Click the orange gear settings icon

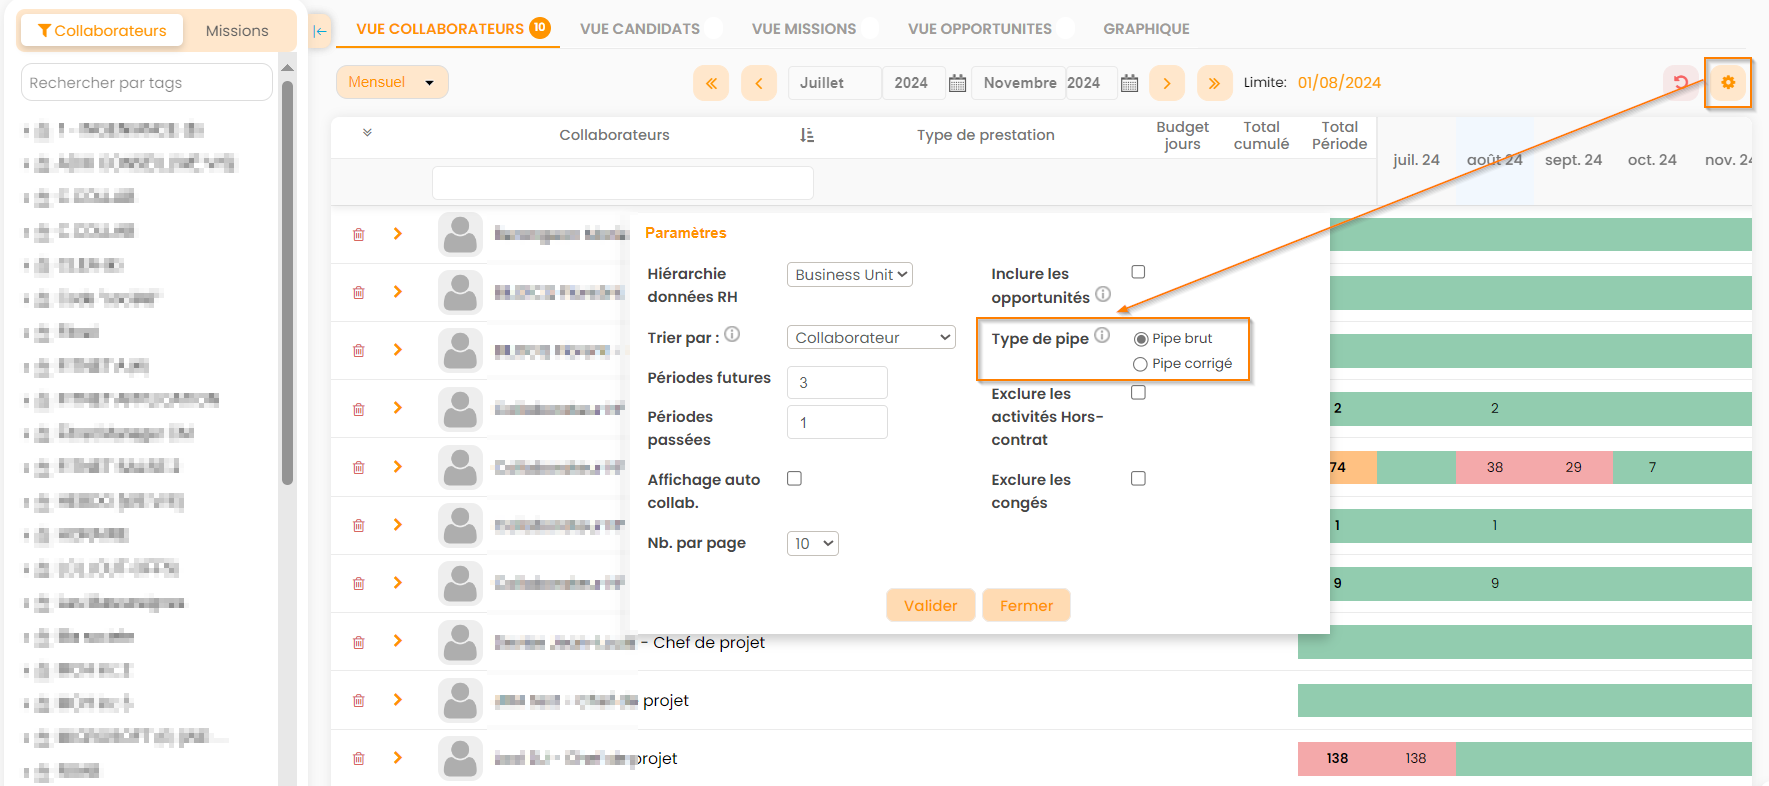pos(1727,83)
